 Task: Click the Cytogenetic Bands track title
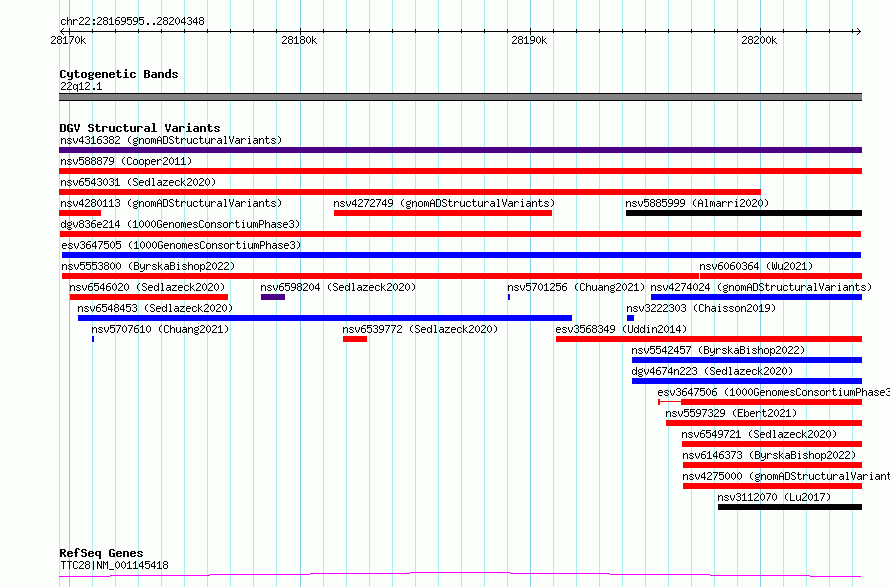click(x=119, y=74)
